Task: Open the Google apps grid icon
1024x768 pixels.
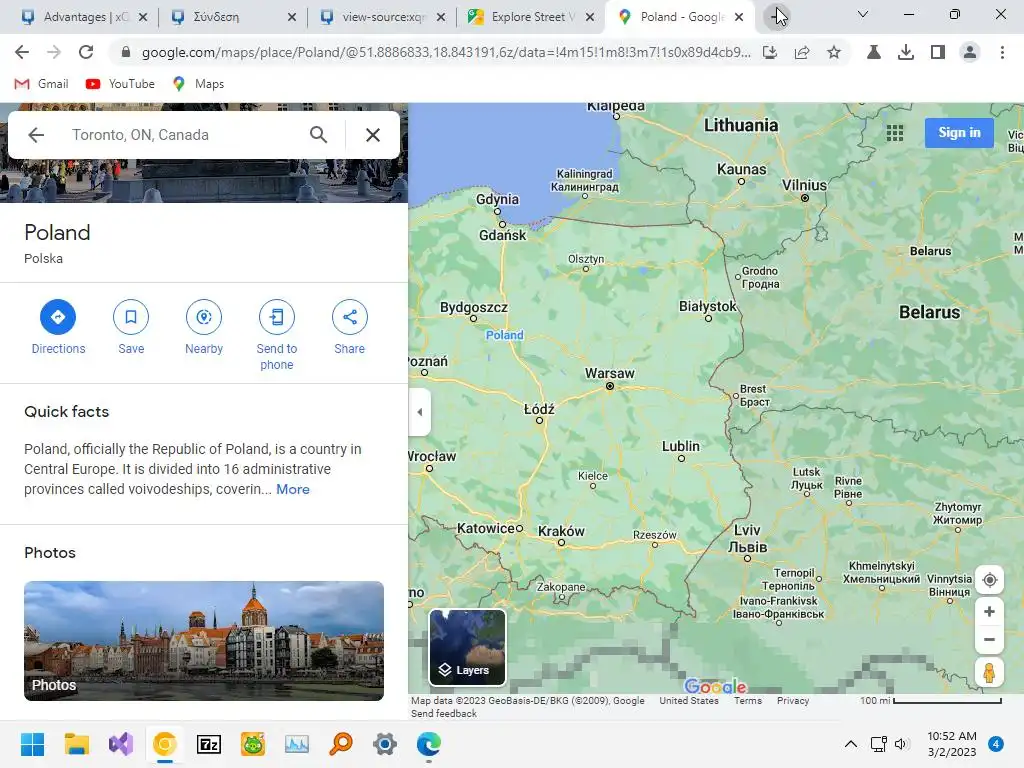Action: [x=895, y=133]
